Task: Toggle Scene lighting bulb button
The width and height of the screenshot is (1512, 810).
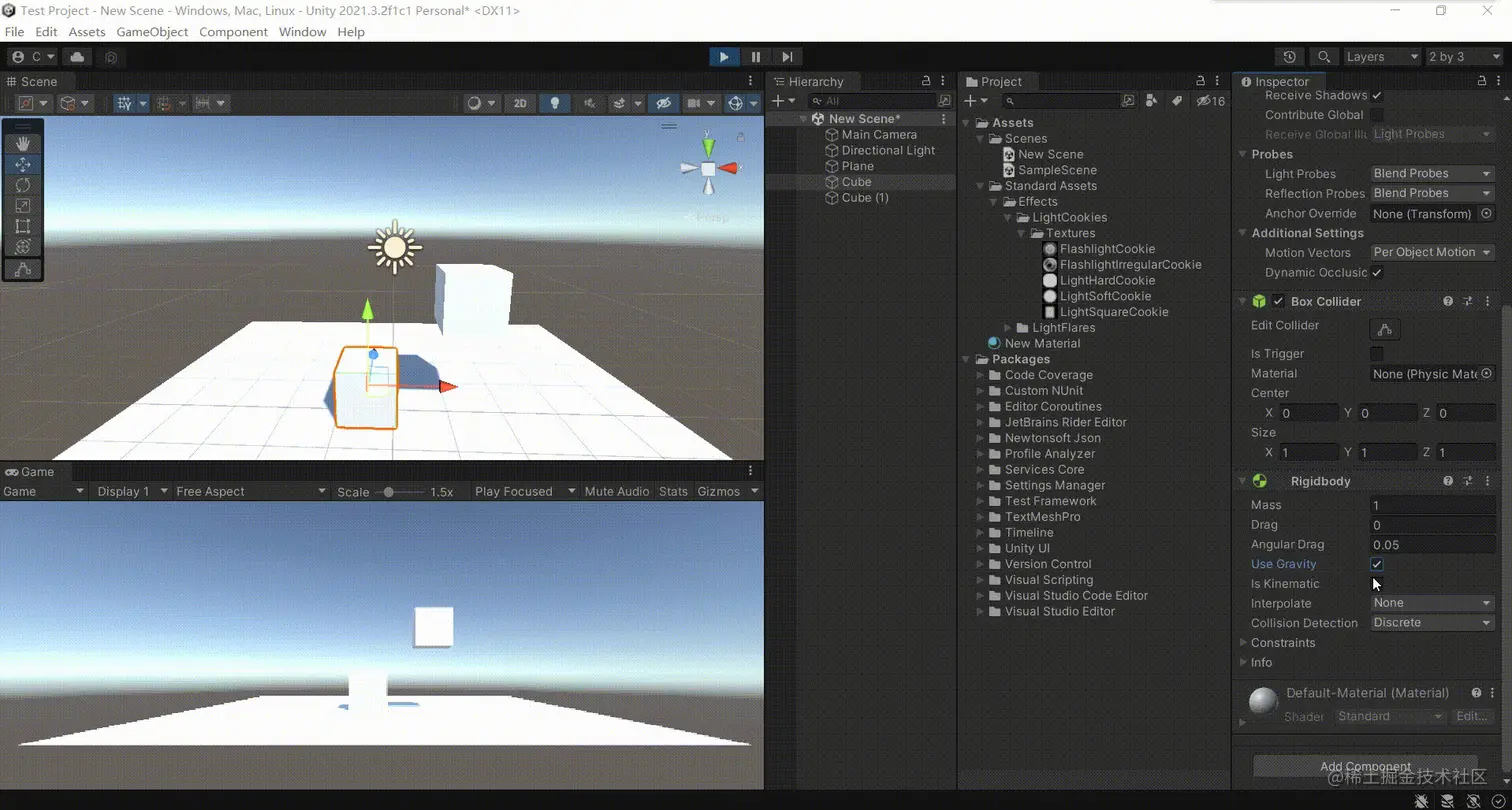Action: 554,103
